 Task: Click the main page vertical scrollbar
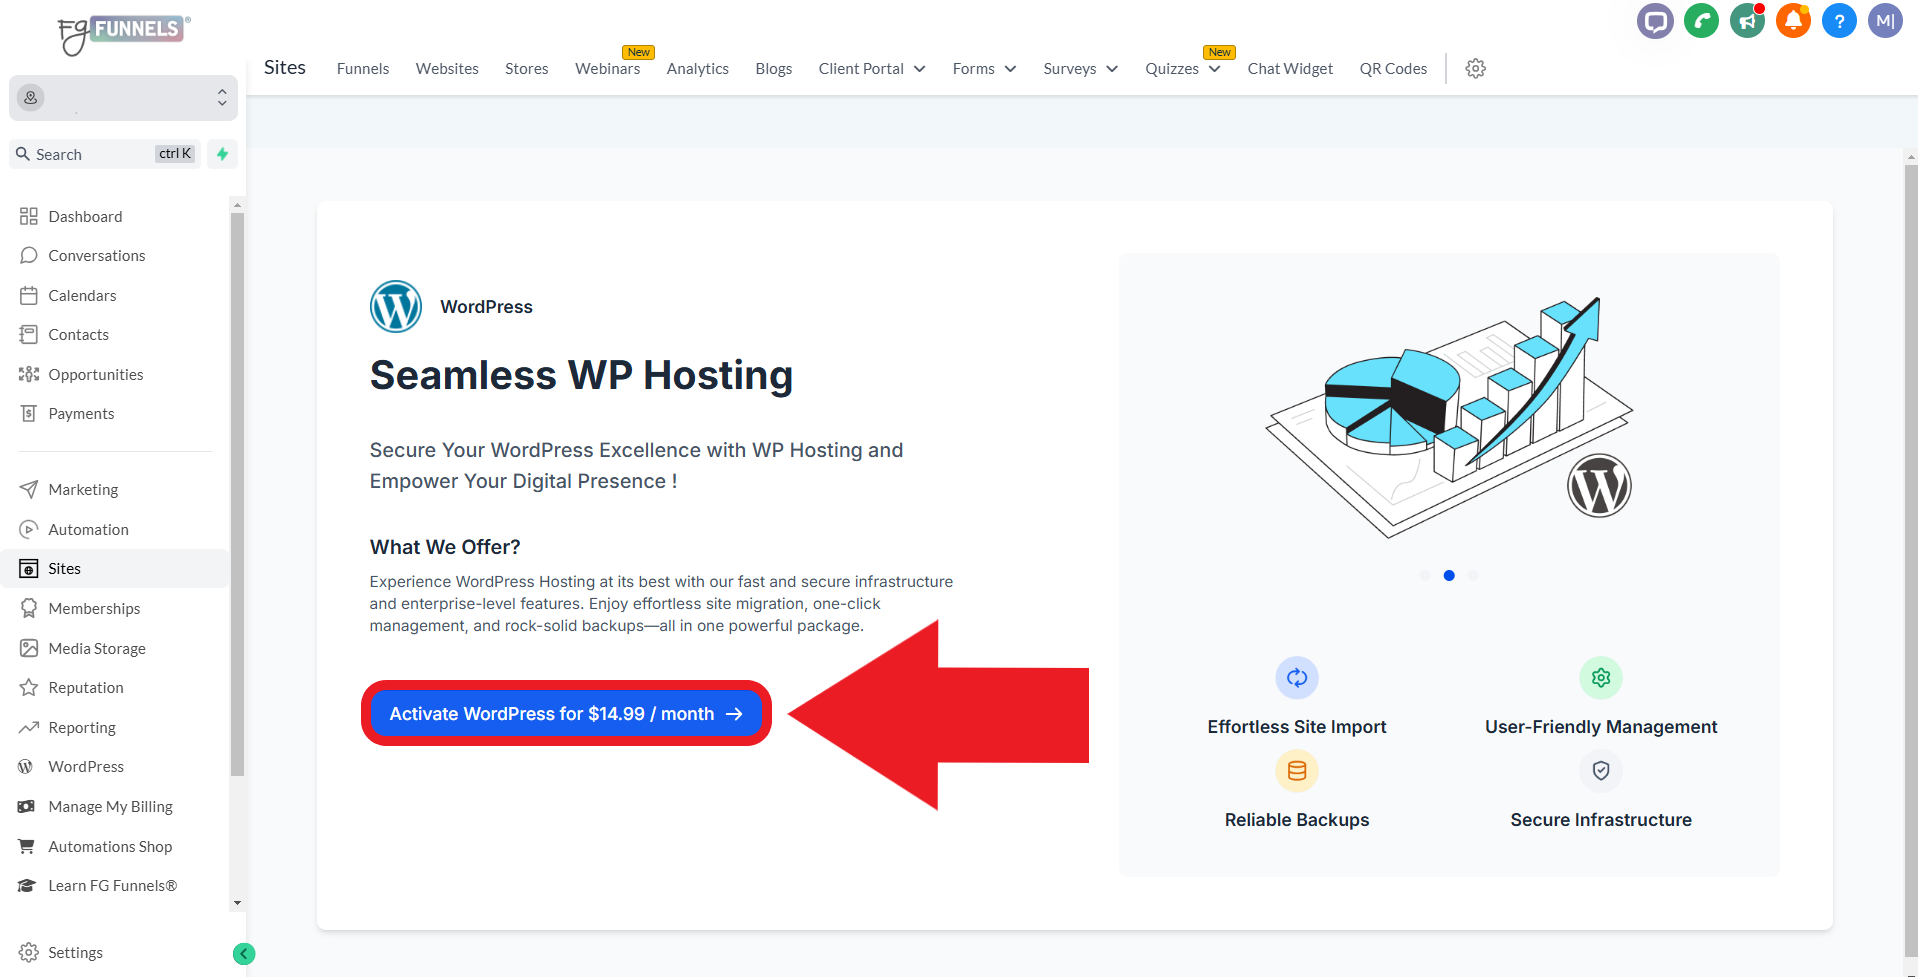(x=1911, y=560)
